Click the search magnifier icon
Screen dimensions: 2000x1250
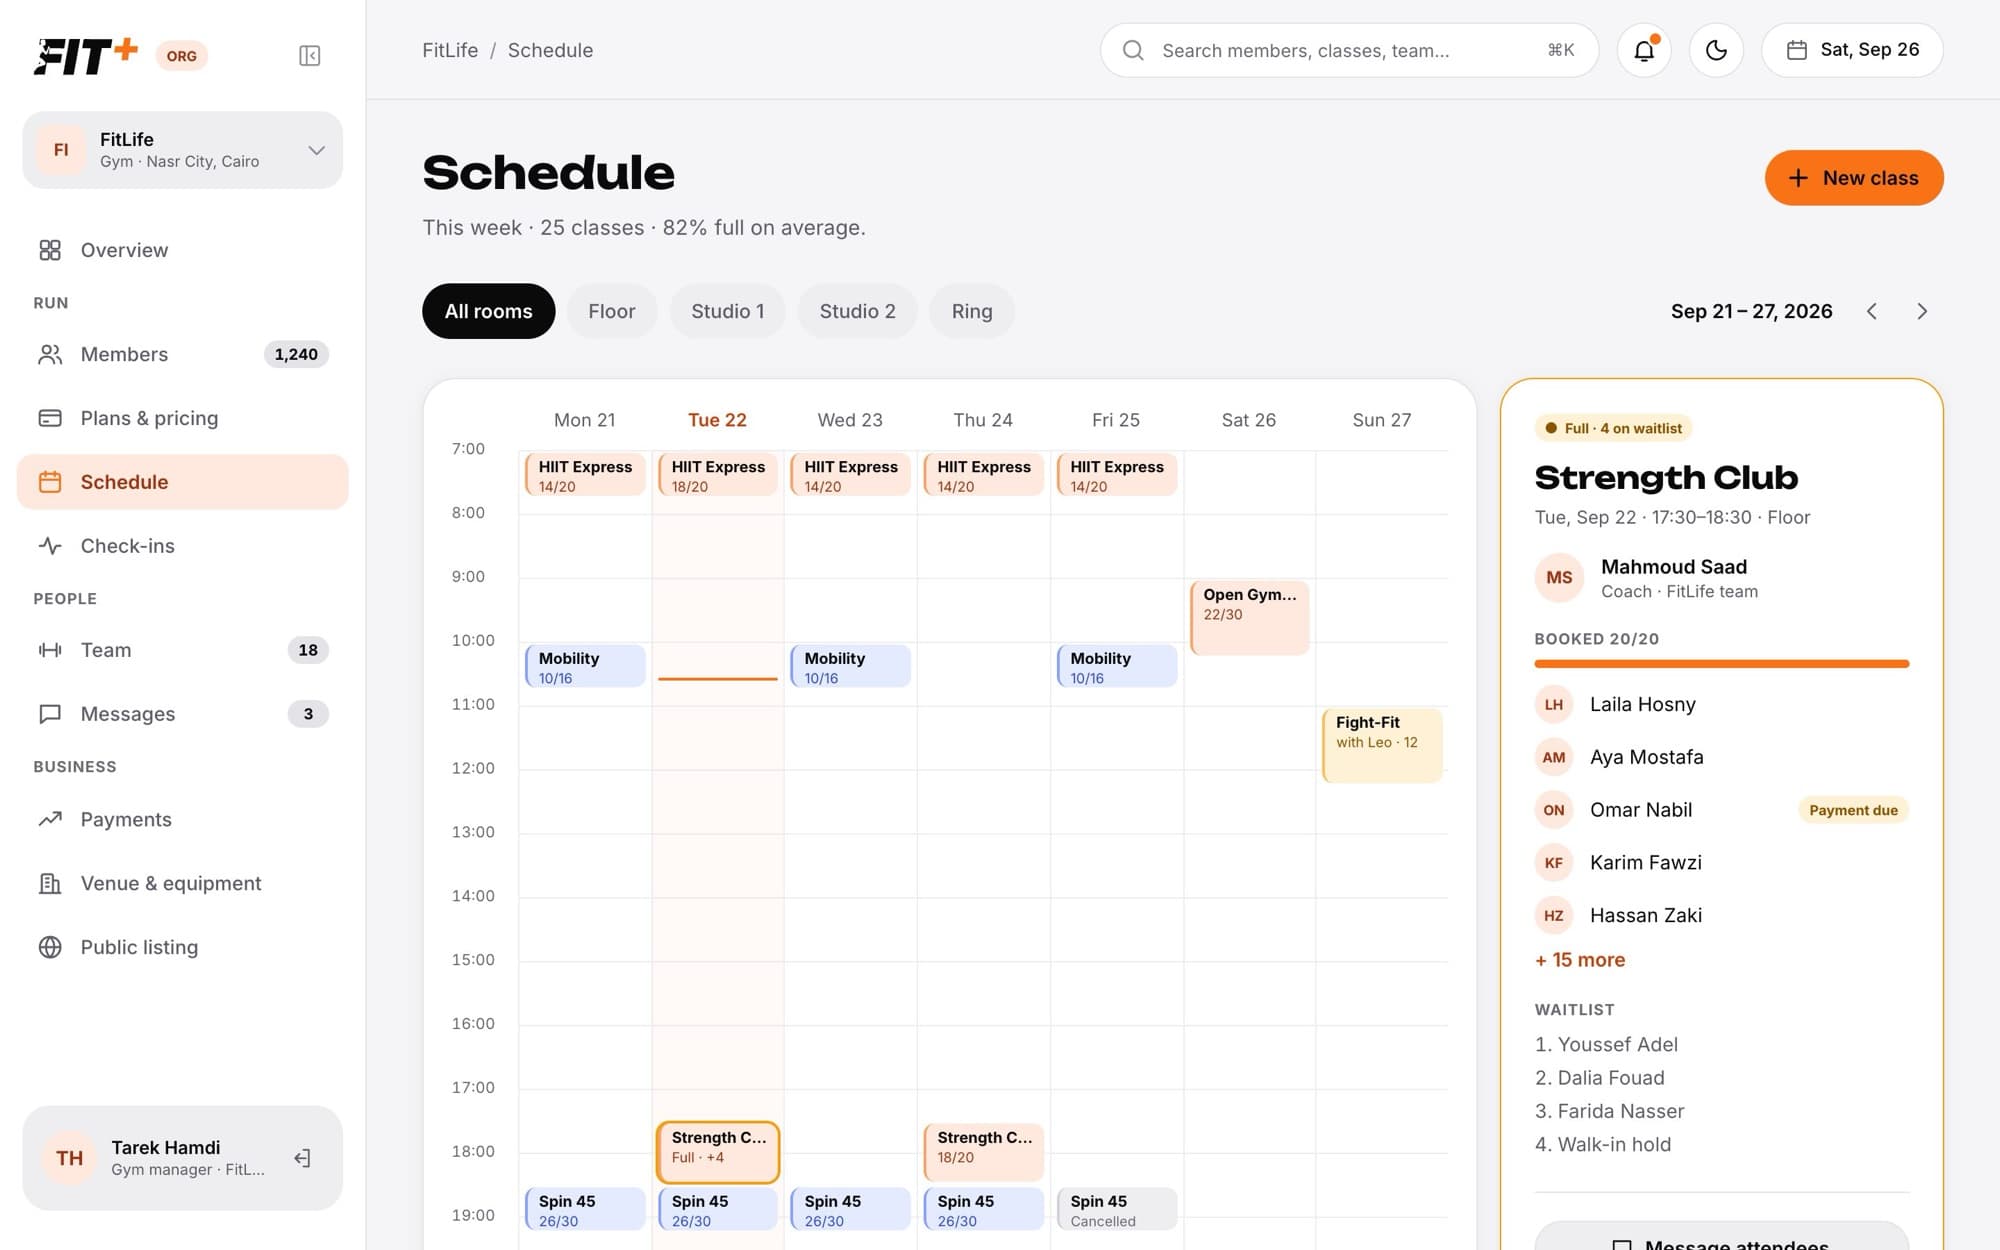tap(1133, 50)
